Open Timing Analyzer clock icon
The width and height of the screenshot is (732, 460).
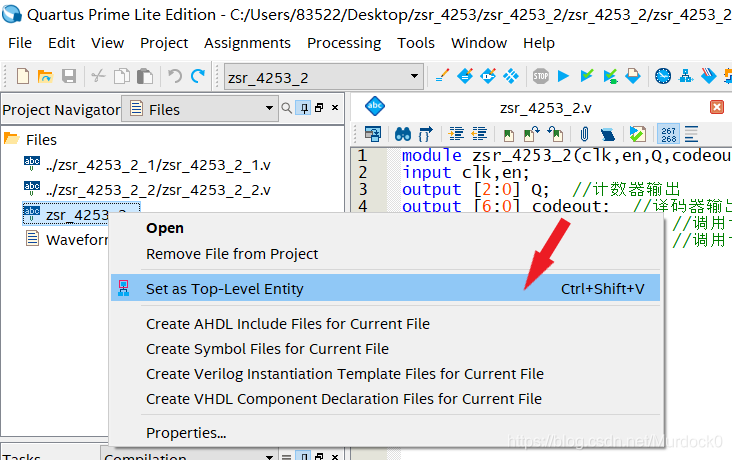point(662,76)
